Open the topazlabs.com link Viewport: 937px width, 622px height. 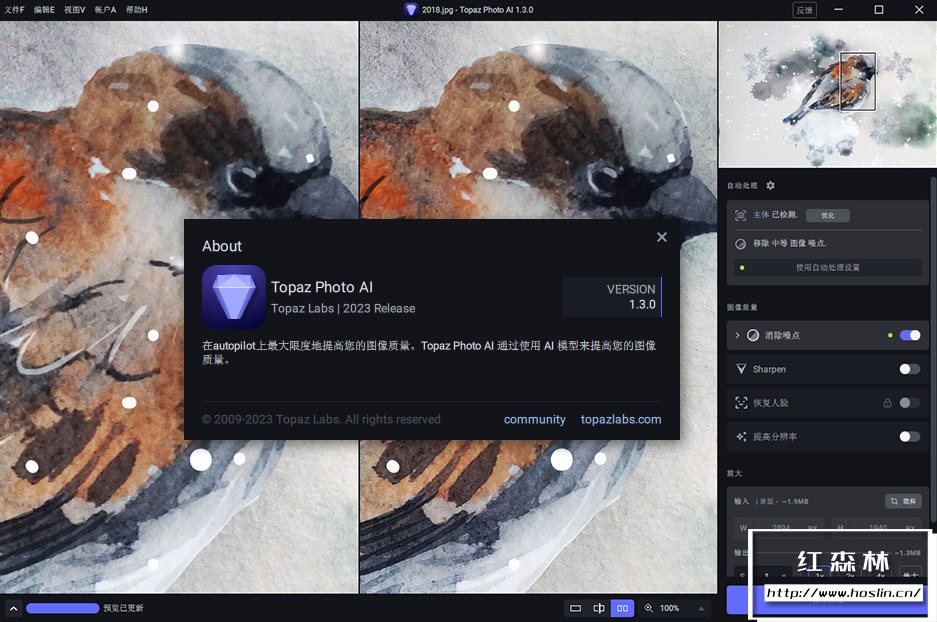[x=621, y=419]
